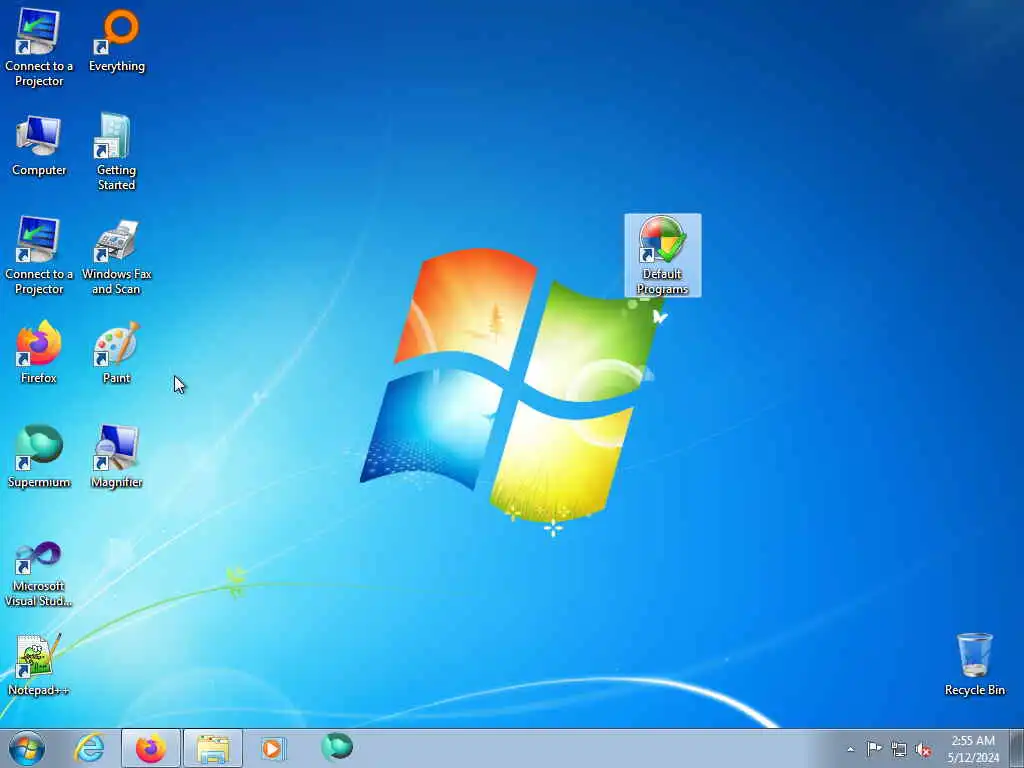
Task: Select the Supermium desktop shortcut
Action: (39, 456)
